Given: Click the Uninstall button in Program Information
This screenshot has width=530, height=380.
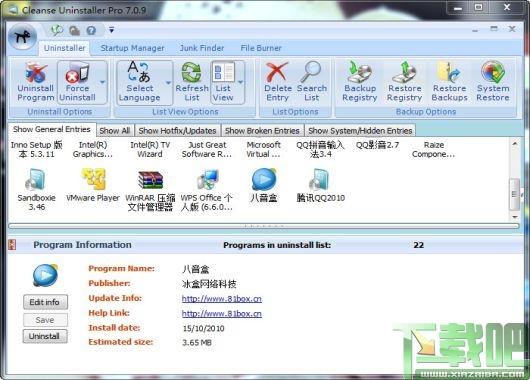Looking at the screenshot, I should [x=45, y=336].
